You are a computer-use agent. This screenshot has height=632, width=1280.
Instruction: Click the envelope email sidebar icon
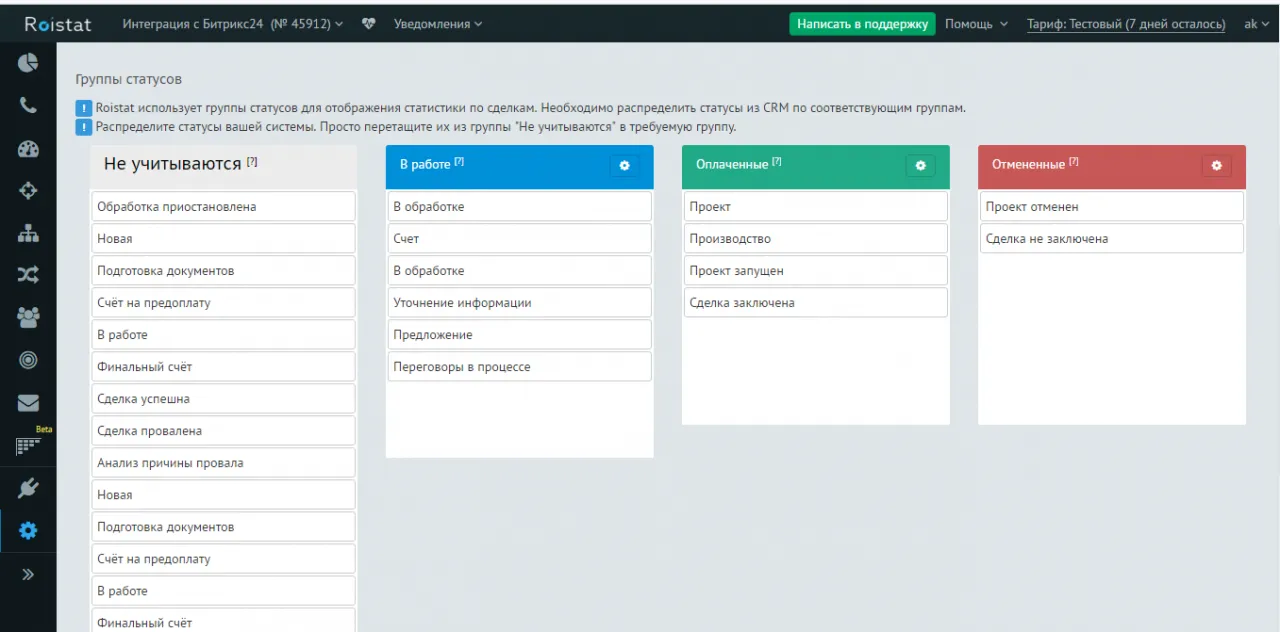tap(28, 403)
